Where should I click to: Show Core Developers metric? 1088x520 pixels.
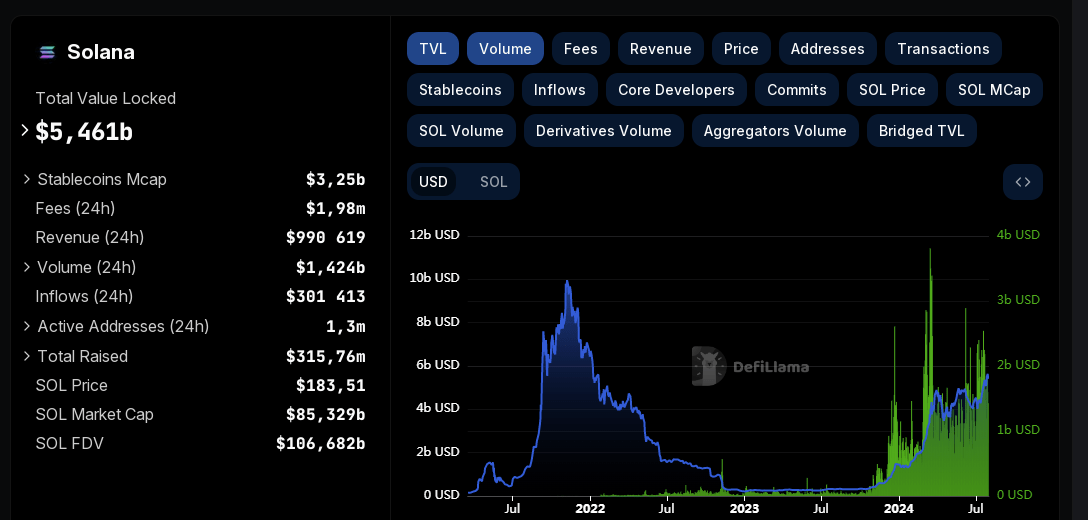676,90
